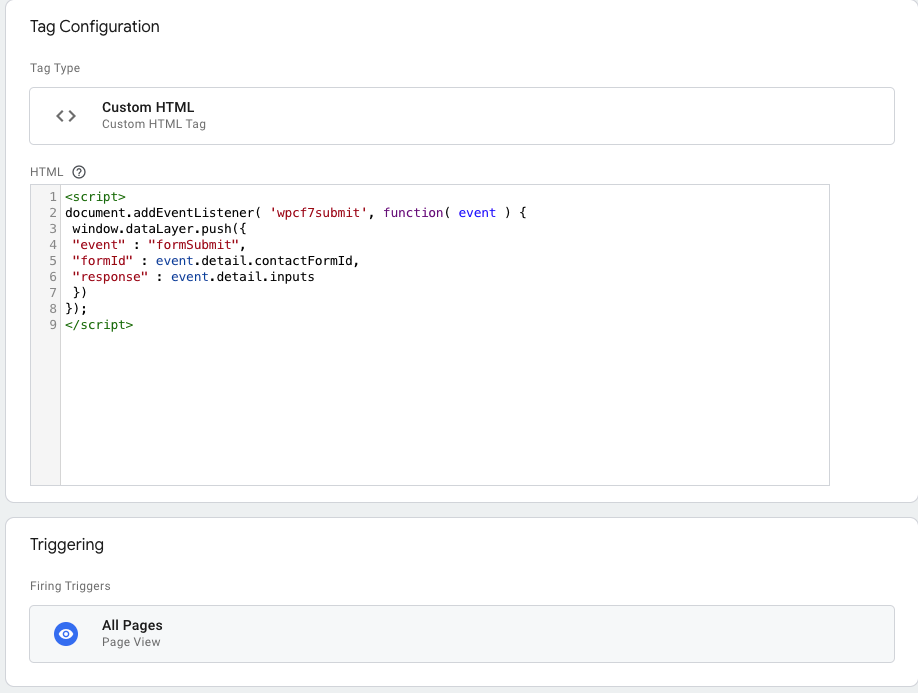Open the HTML help question mark icon

point(79,172)
